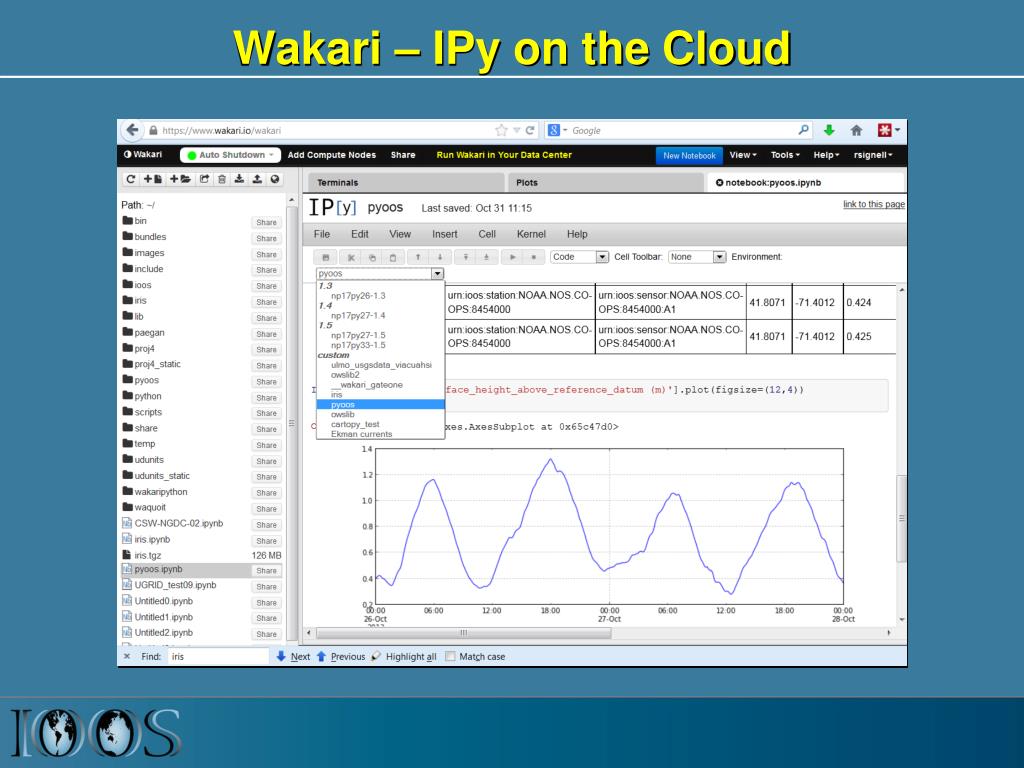
Task: Open the View dropdown in Wakari's black top bar
Action: [743, 155]
